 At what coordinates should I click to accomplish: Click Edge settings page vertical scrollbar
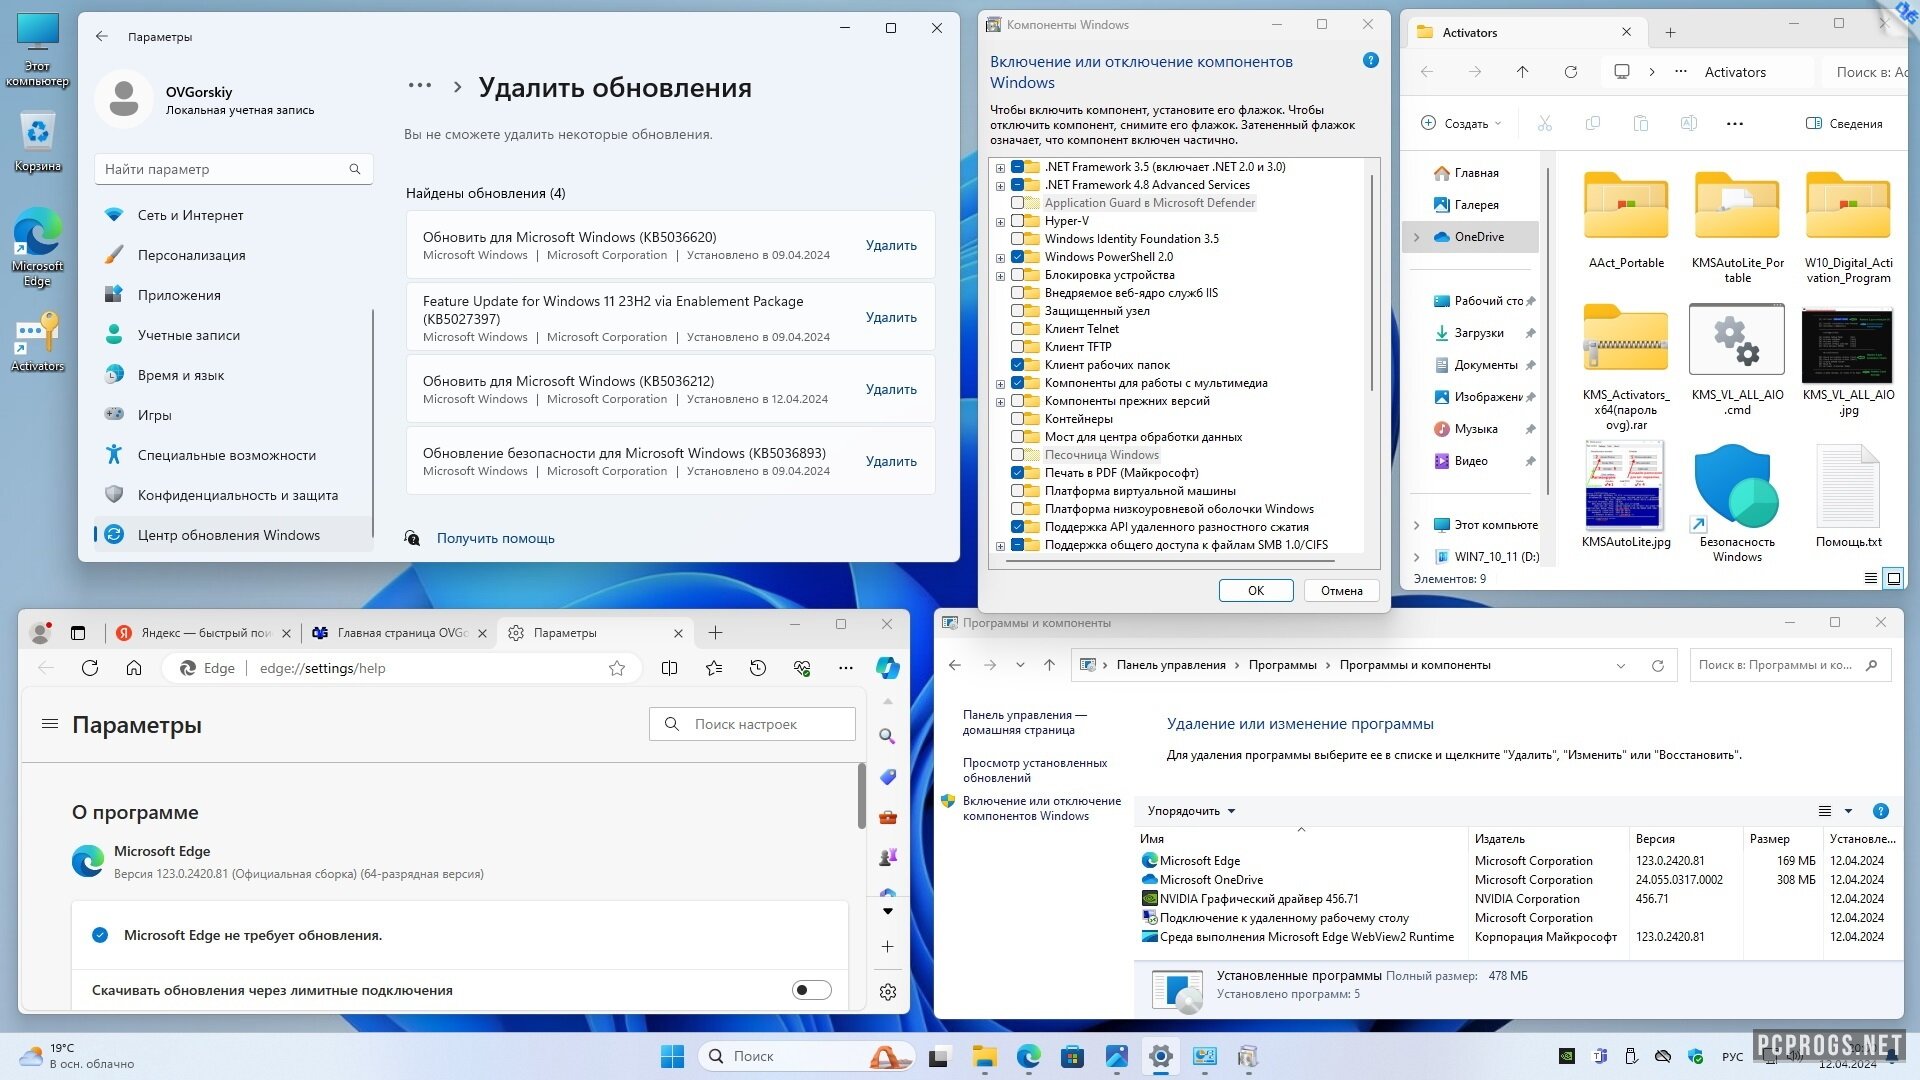[x=861, y=797]
